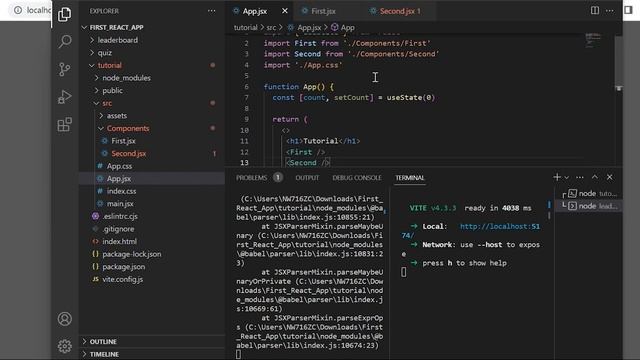The width and height of the screenshot is (640, 360).
Task: Open the Search view in activity bar
Action: click(x=64, y=42)
